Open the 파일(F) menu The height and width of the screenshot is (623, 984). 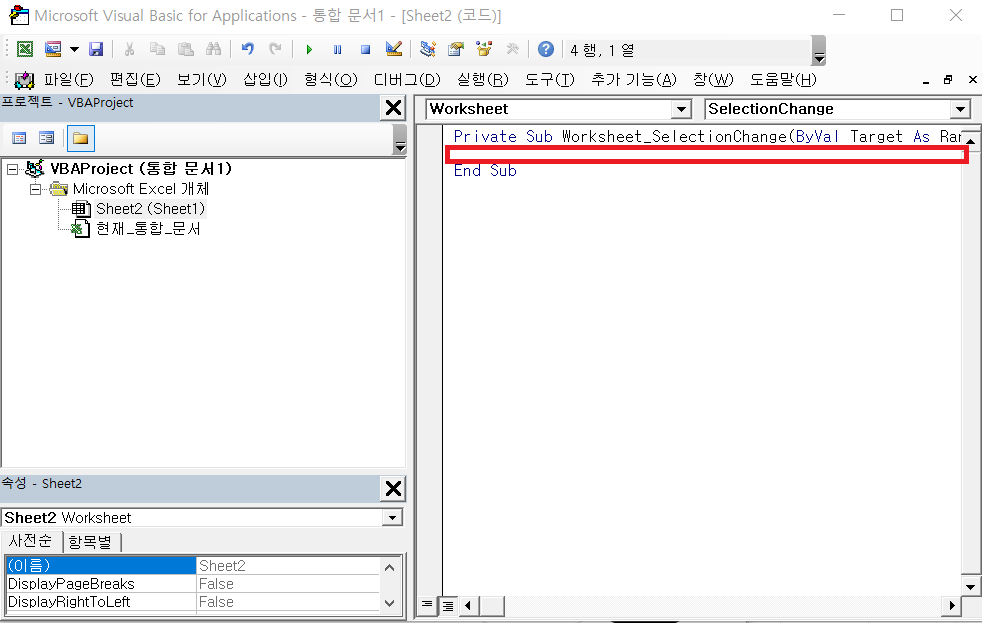coord(68,80)
